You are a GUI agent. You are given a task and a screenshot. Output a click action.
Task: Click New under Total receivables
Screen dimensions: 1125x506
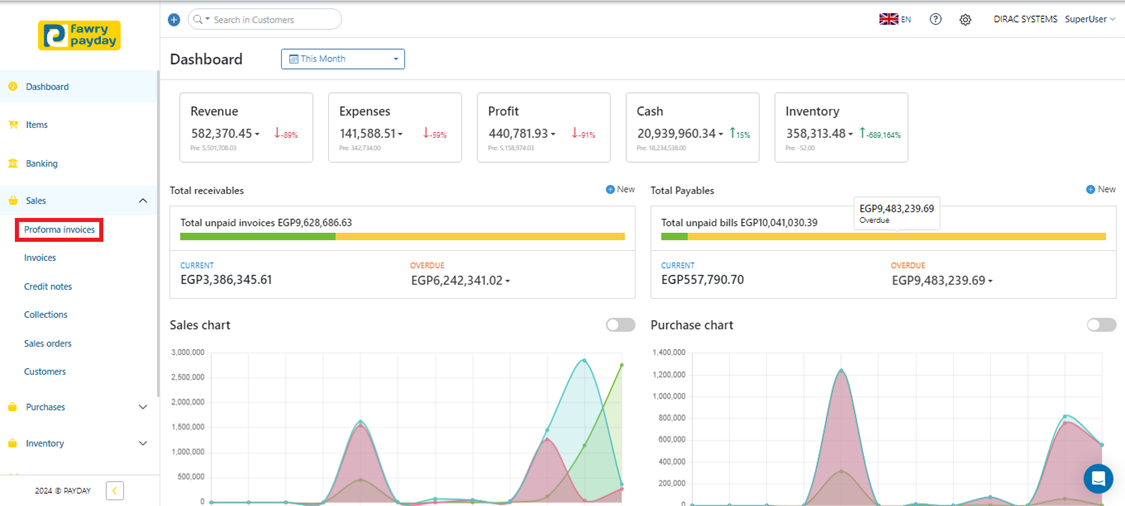coord(620,189)
